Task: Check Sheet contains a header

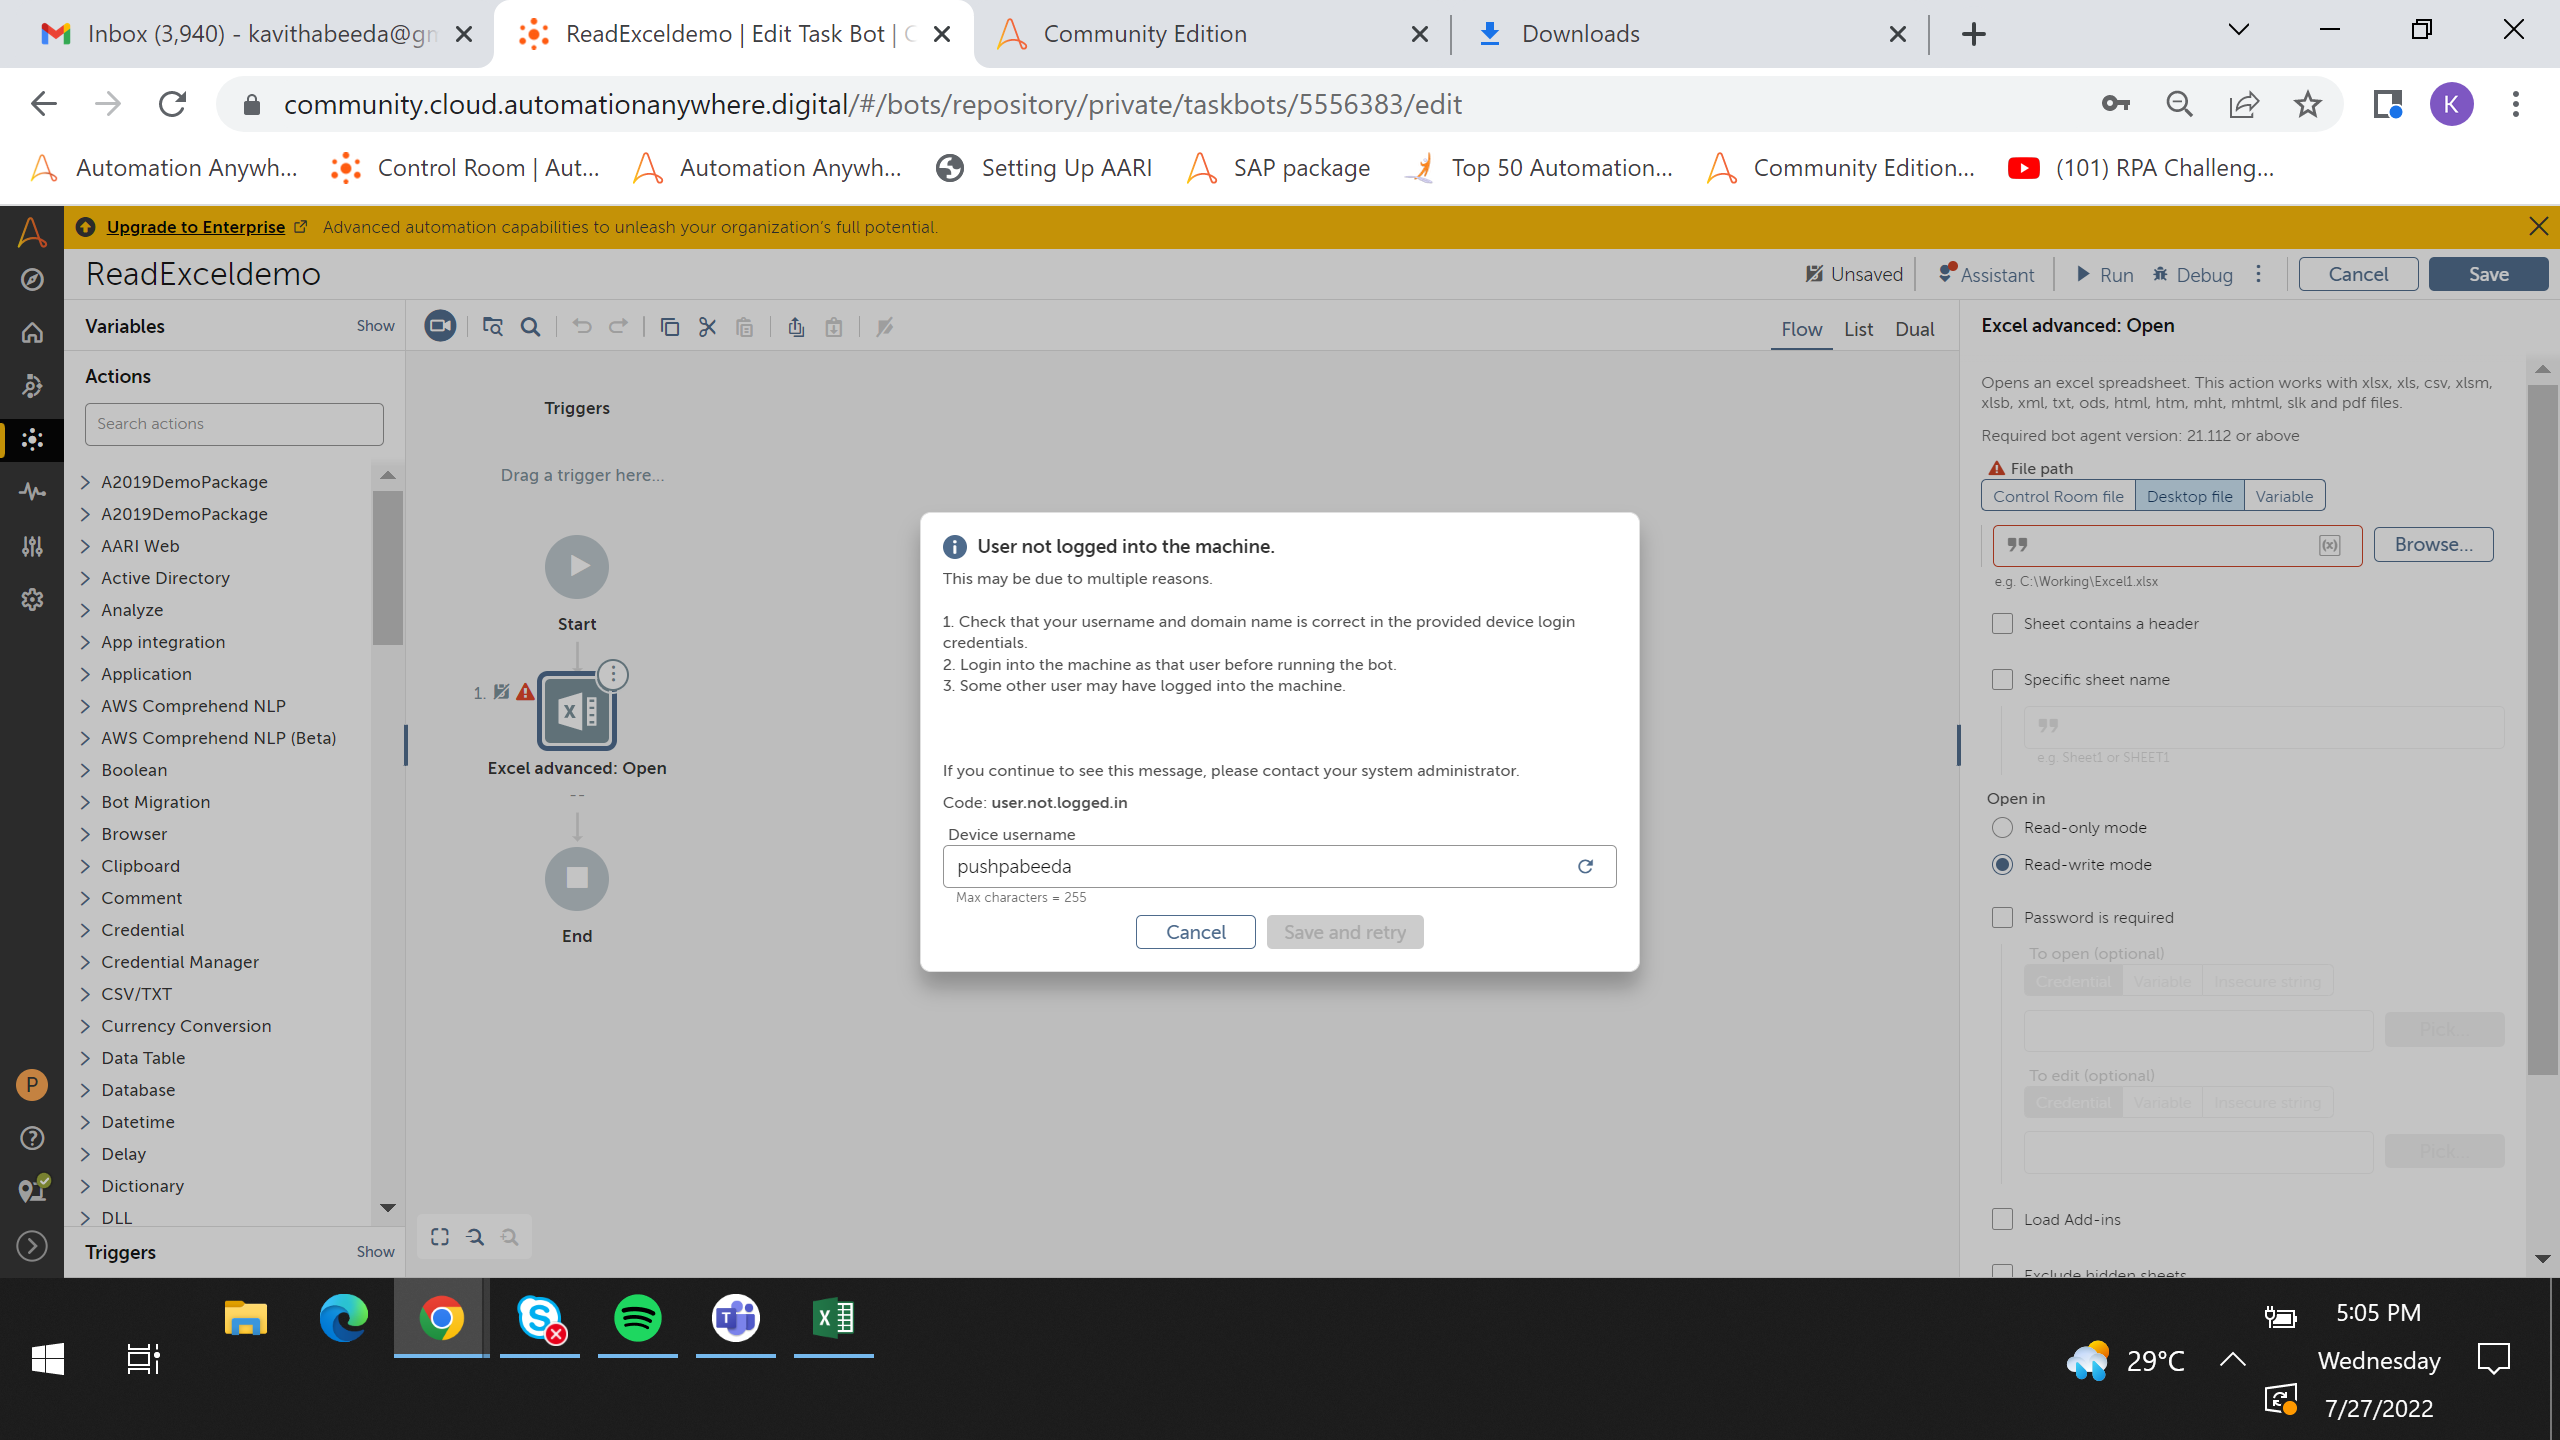Action: 2002,623
